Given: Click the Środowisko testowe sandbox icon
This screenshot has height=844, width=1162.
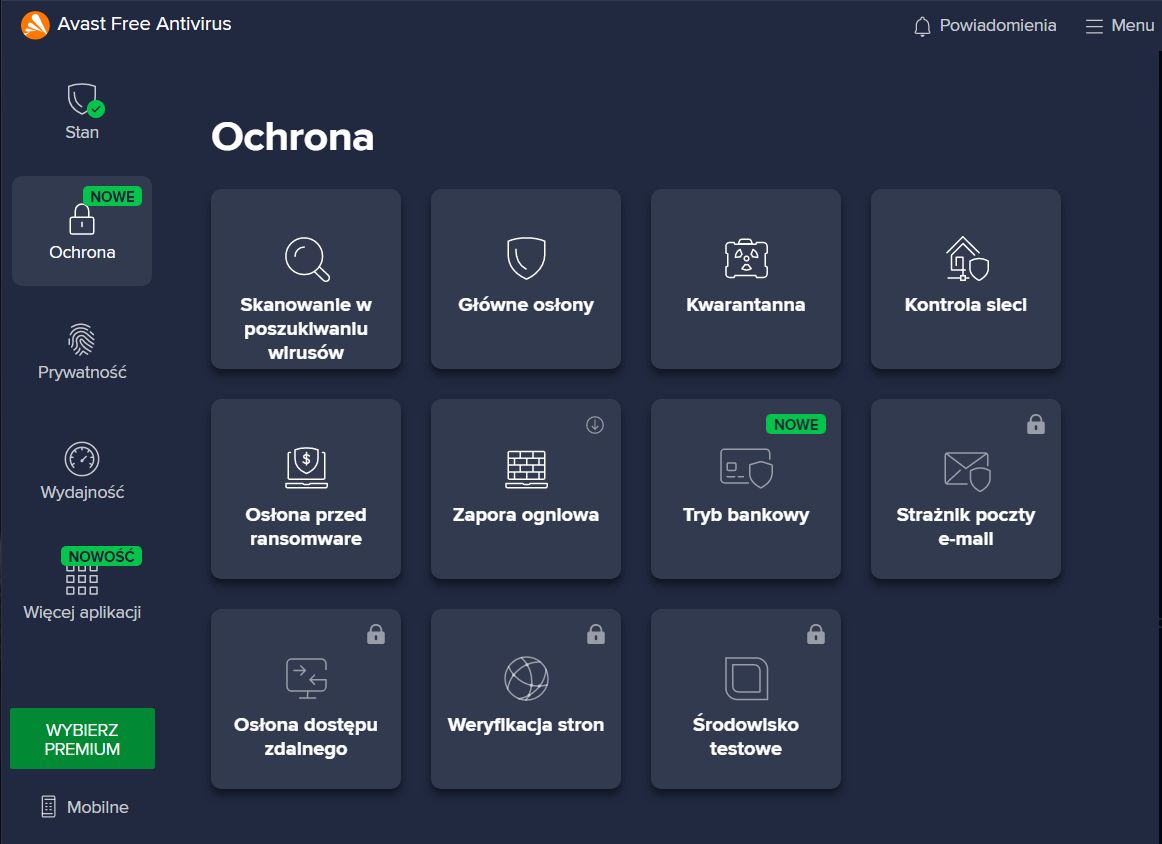Looking at the screenshot, I should click(x=746, y=678).
